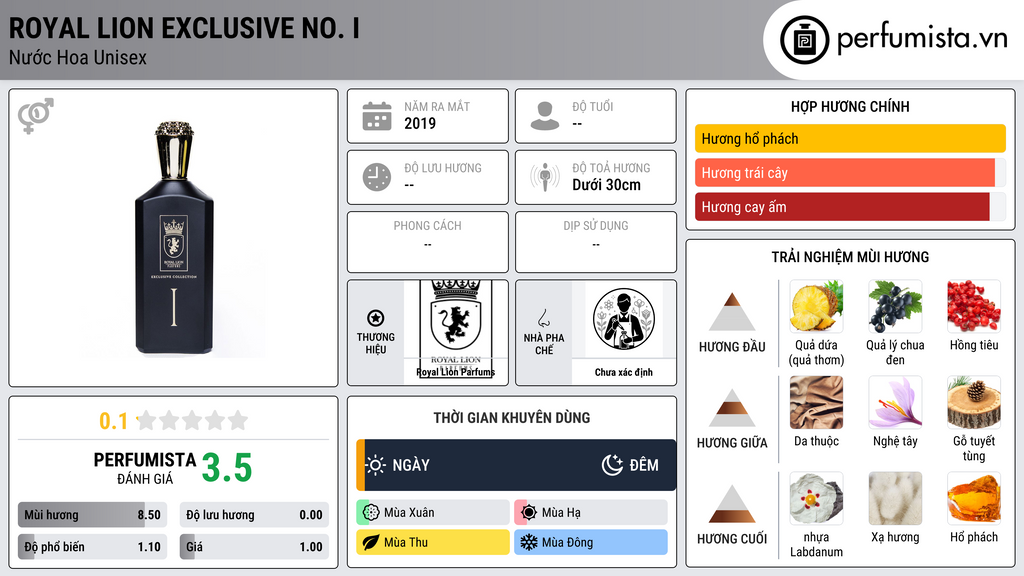Click the Hương trái cây accord bar
The width and height of the screenshot is (1024, 576).
(x=844, y=173)
